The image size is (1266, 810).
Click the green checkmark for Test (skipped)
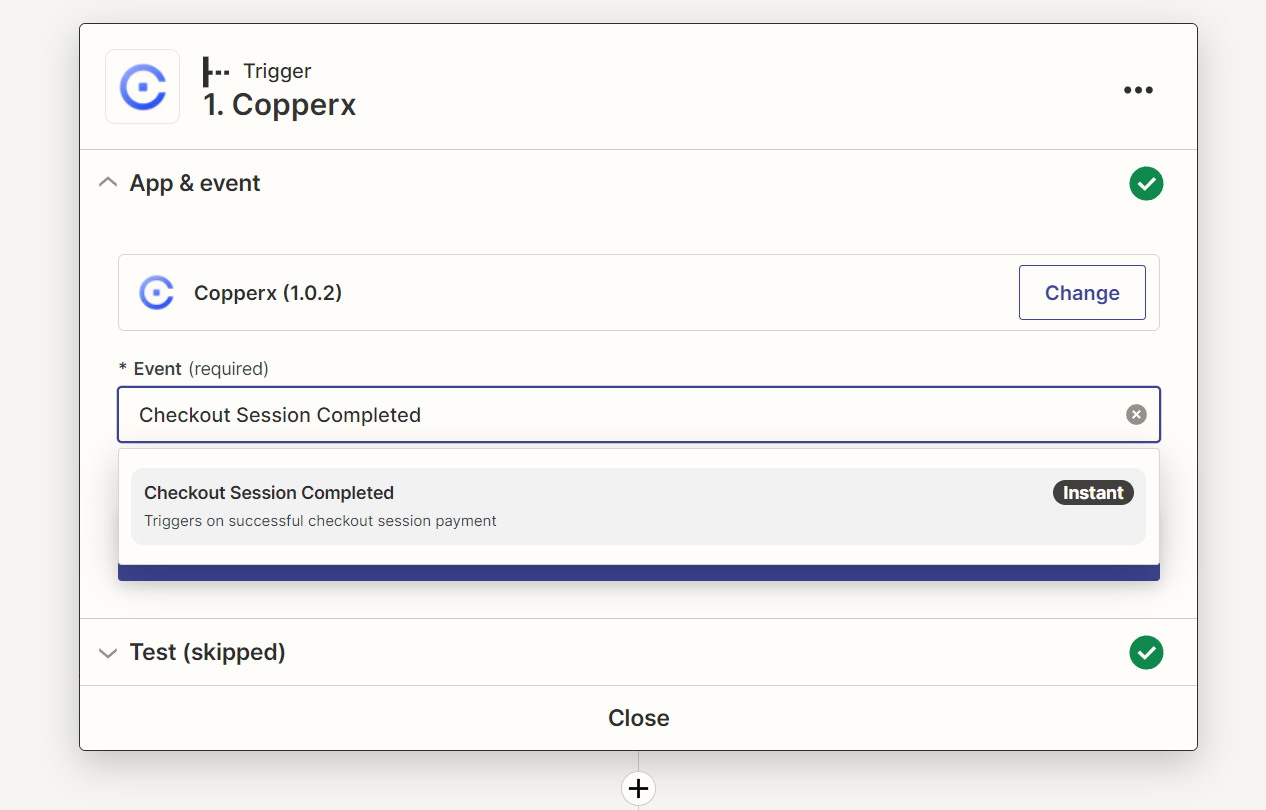(x=1146, y=652)
